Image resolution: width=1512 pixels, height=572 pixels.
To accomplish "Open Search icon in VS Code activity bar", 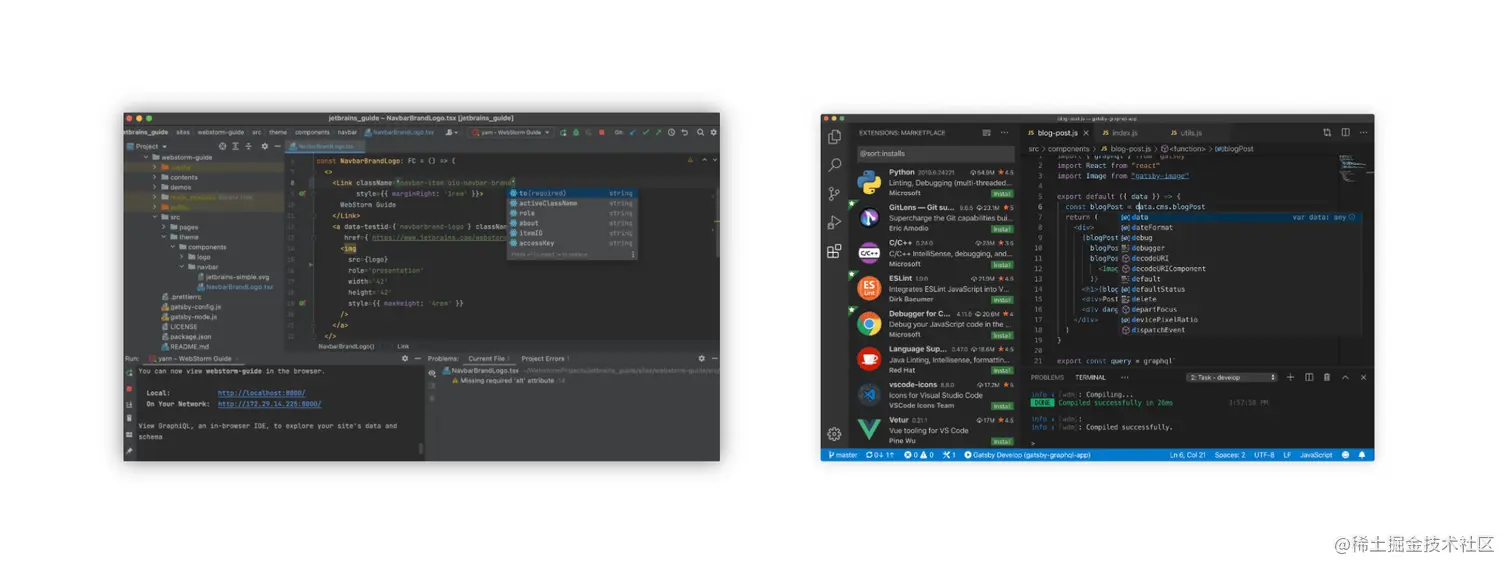I will [x=834, y=165].
